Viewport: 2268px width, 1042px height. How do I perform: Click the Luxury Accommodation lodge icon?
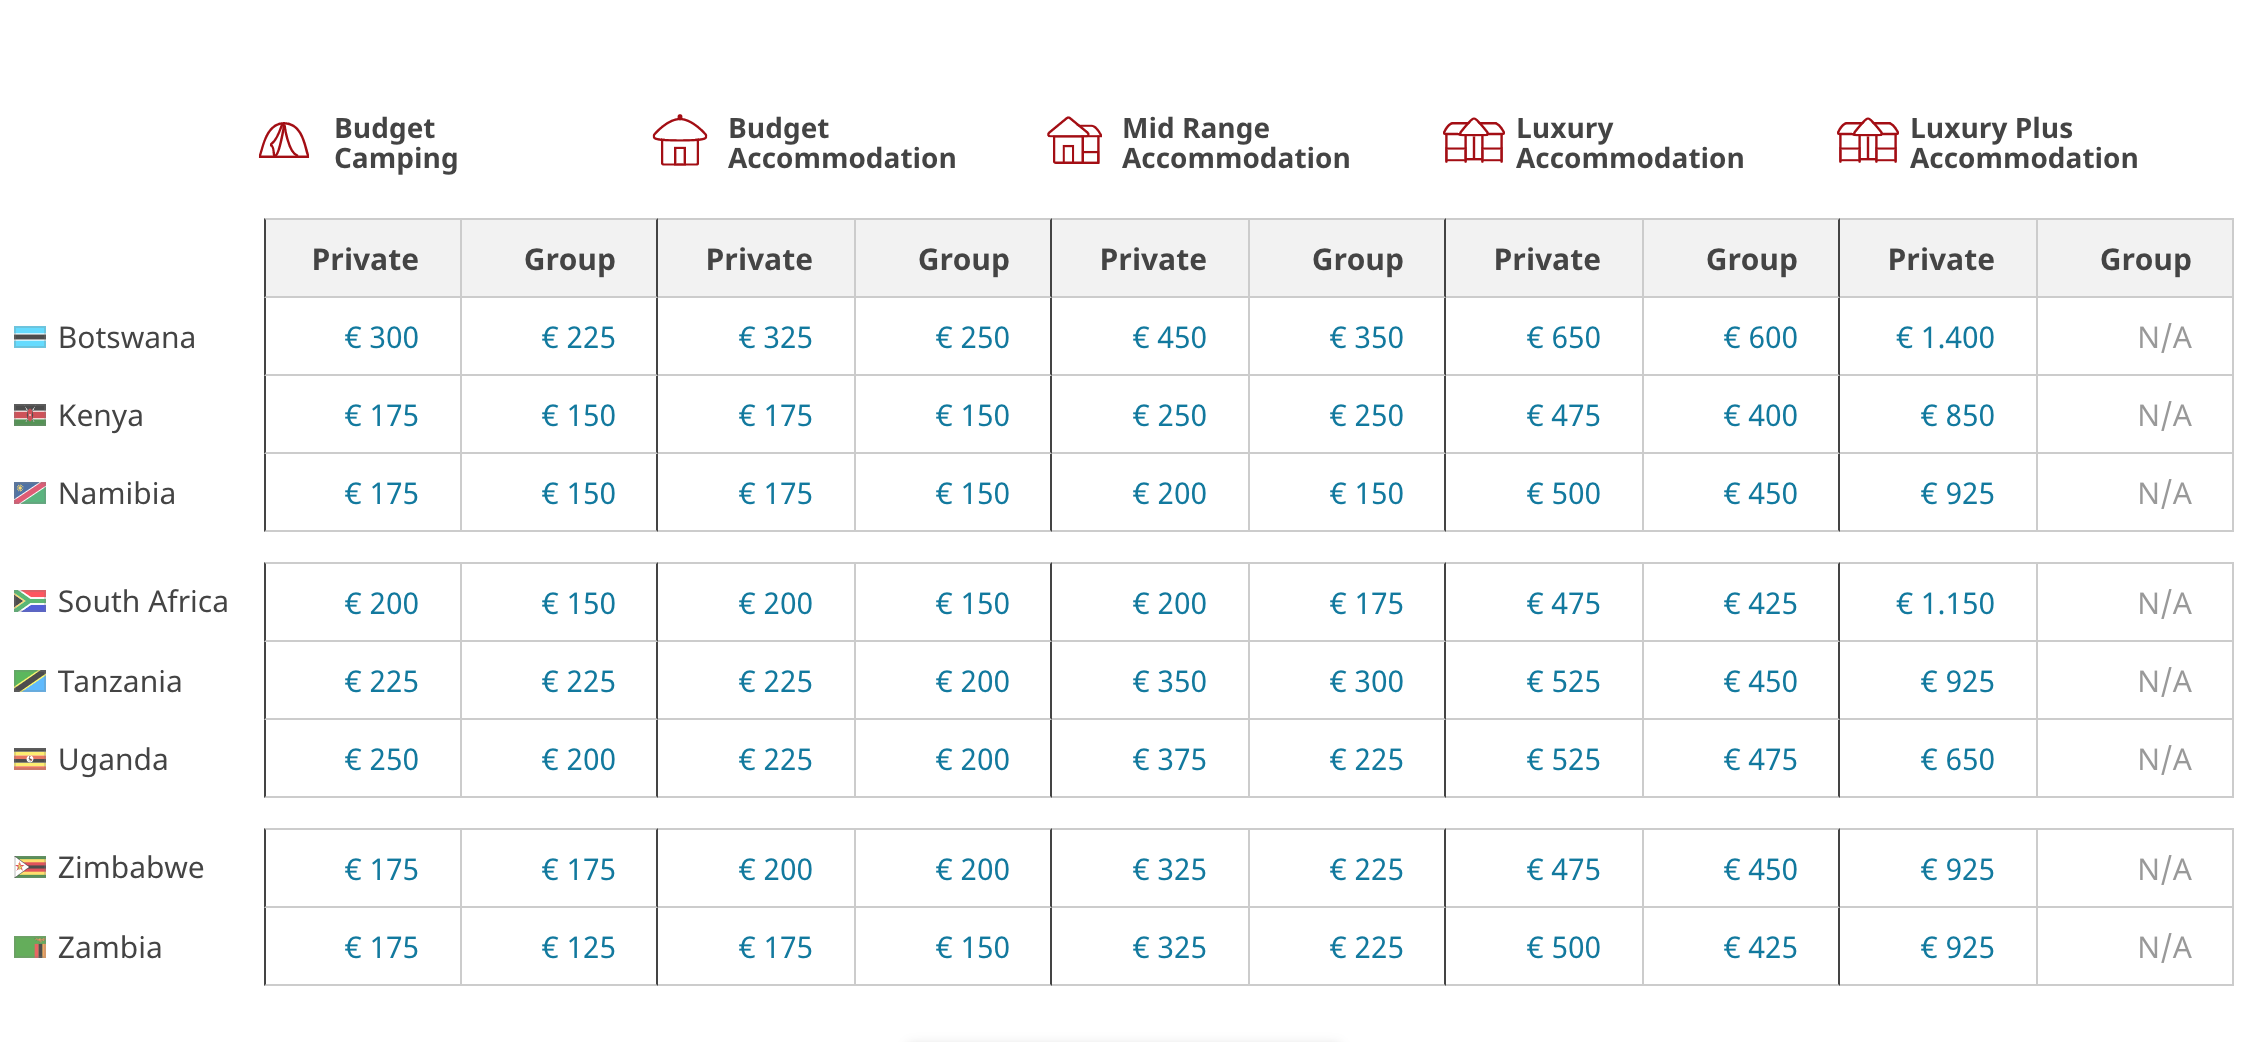(1472, 141)
